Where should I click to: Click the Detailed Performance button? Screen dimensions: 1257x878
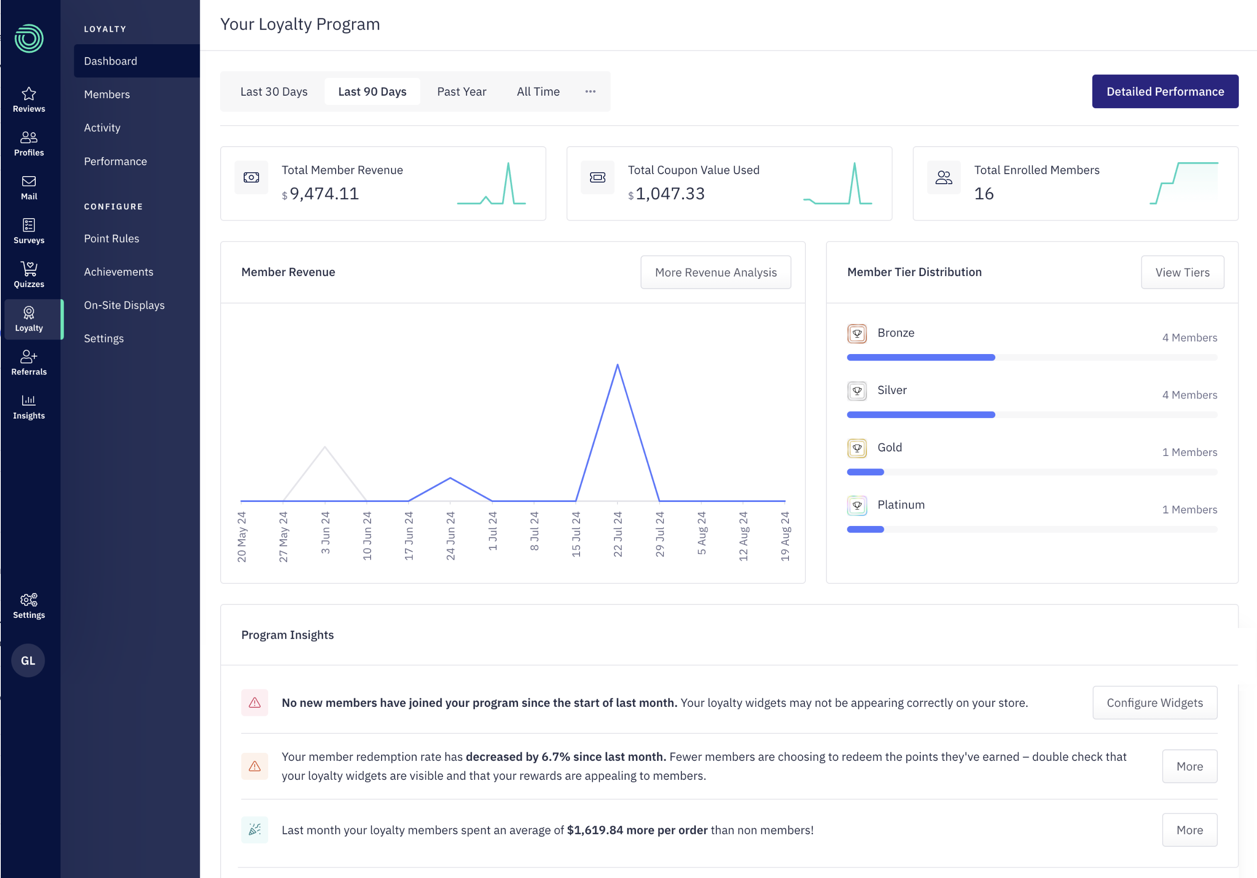coord(1165,91)
